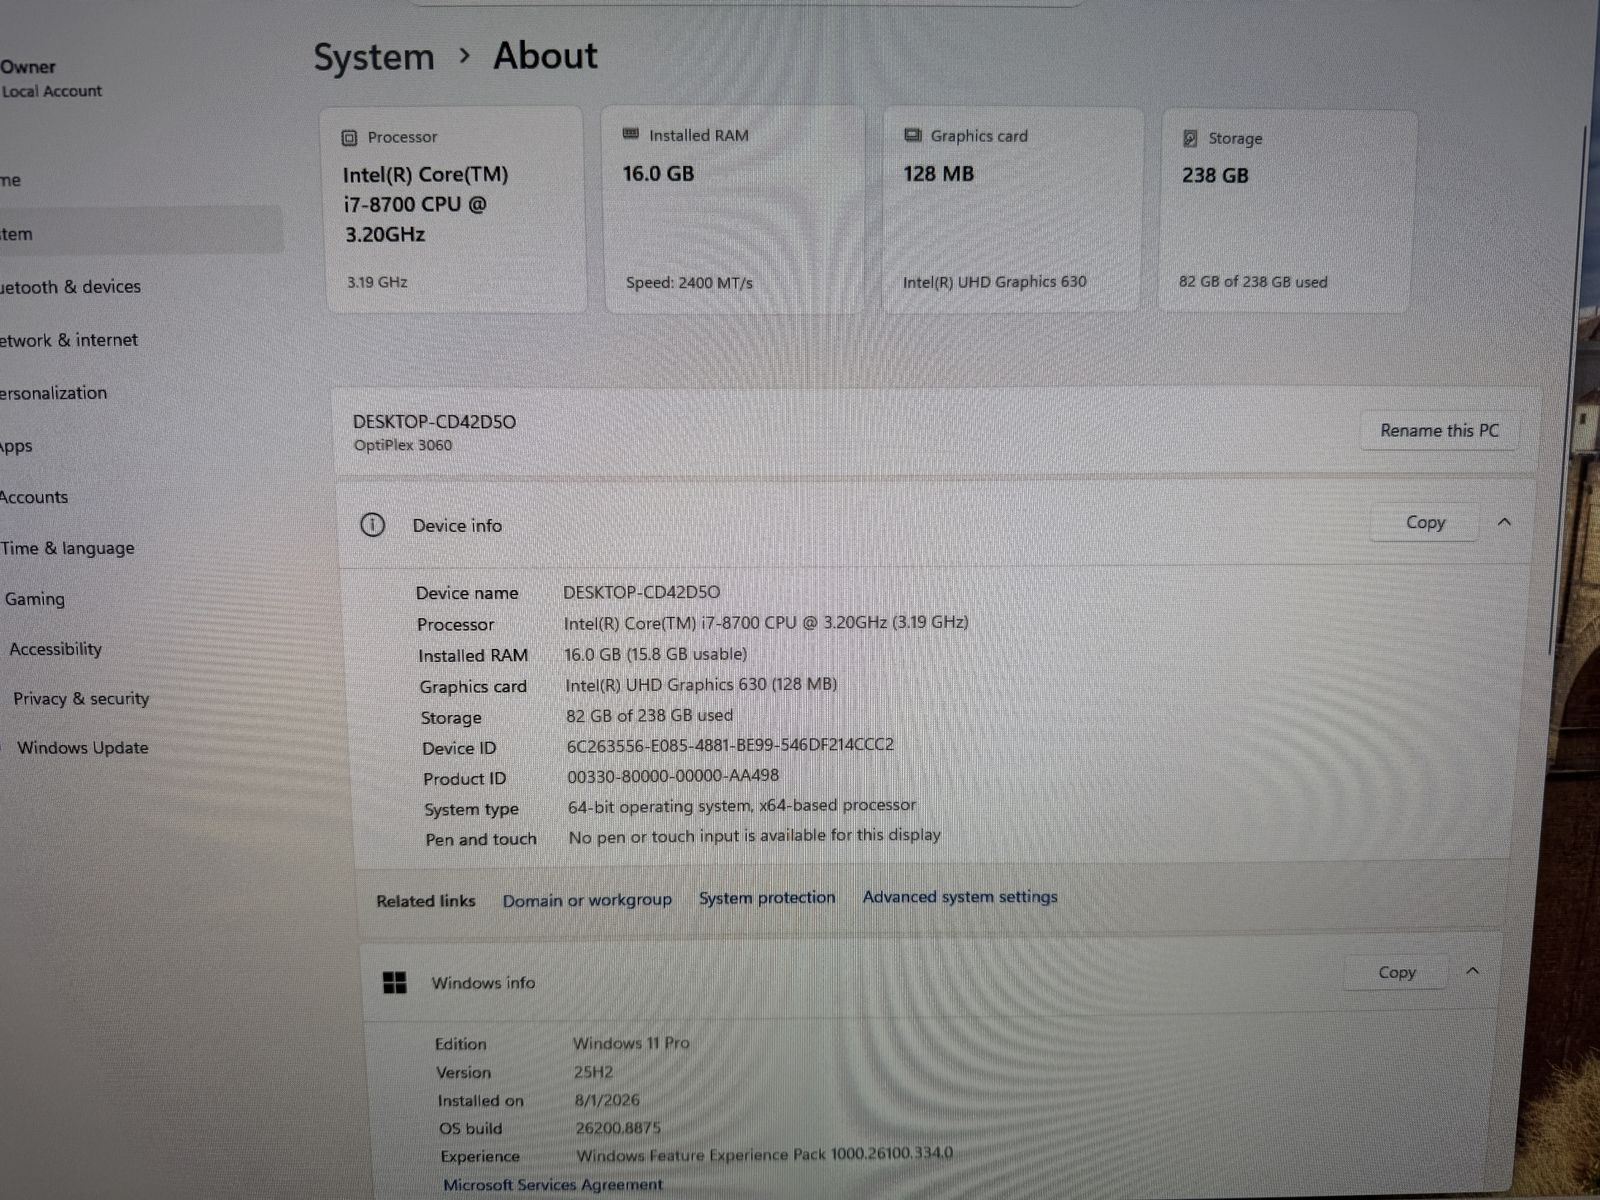Click the Processor card icon
The width and height of the screenshot is (1600, 1200).
[349, 138]
